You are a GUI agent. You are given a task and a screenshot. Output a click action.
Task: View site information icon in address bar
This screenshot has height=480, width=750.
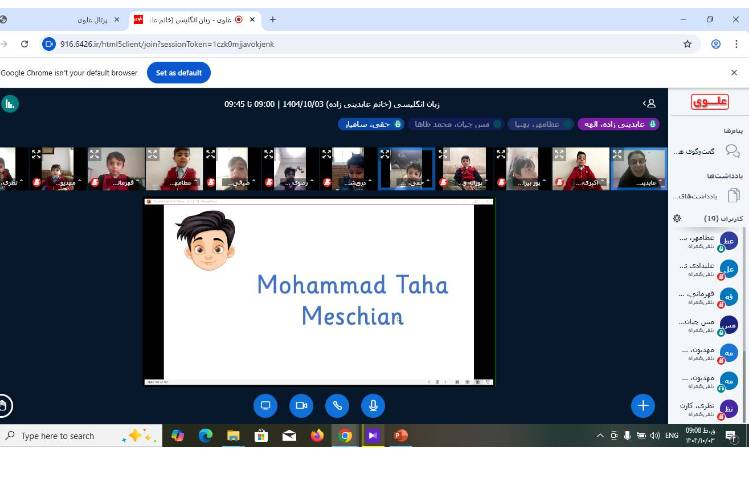(x=49, y=44)
